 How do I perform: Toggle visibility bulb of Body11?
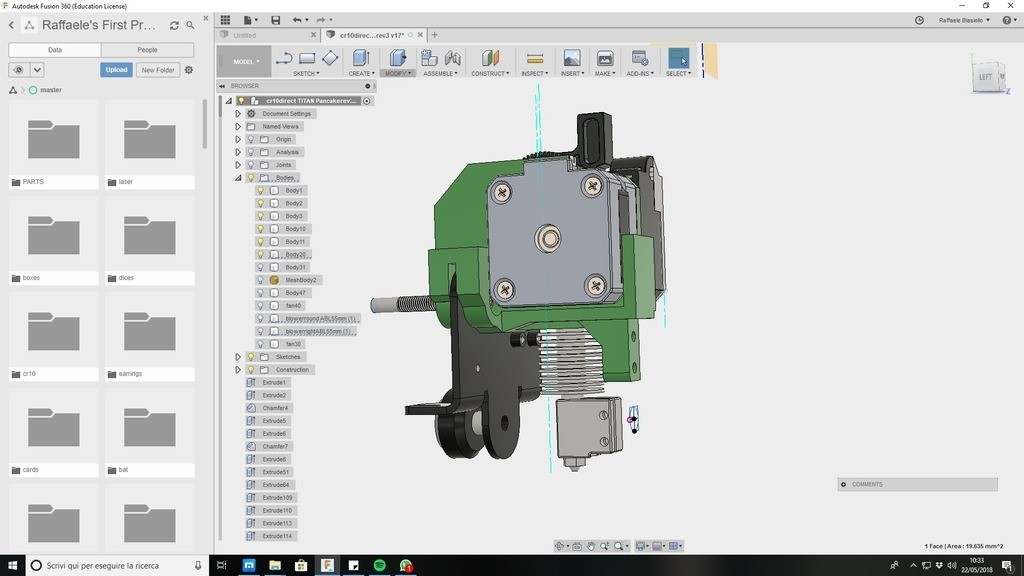pos(261,242)
